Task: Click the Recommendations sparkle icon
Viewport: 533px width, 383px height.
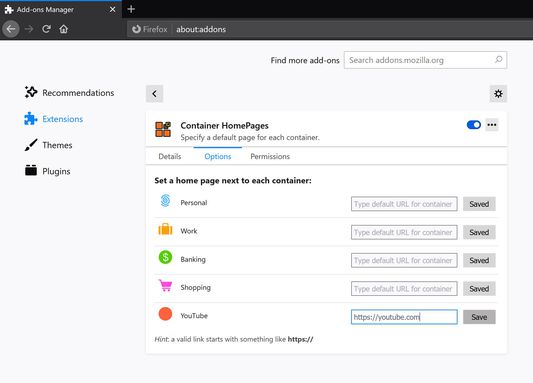Action: pyautogui.click(x=31, y=92)
